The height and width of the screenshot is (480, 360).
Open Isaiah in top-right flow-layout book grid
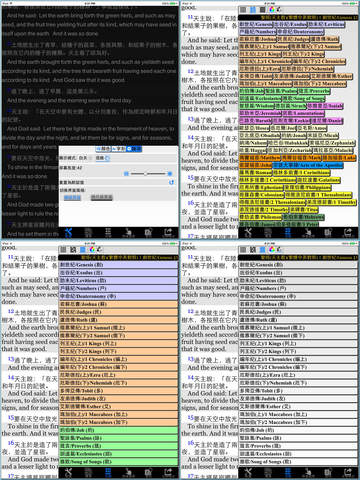325,106
